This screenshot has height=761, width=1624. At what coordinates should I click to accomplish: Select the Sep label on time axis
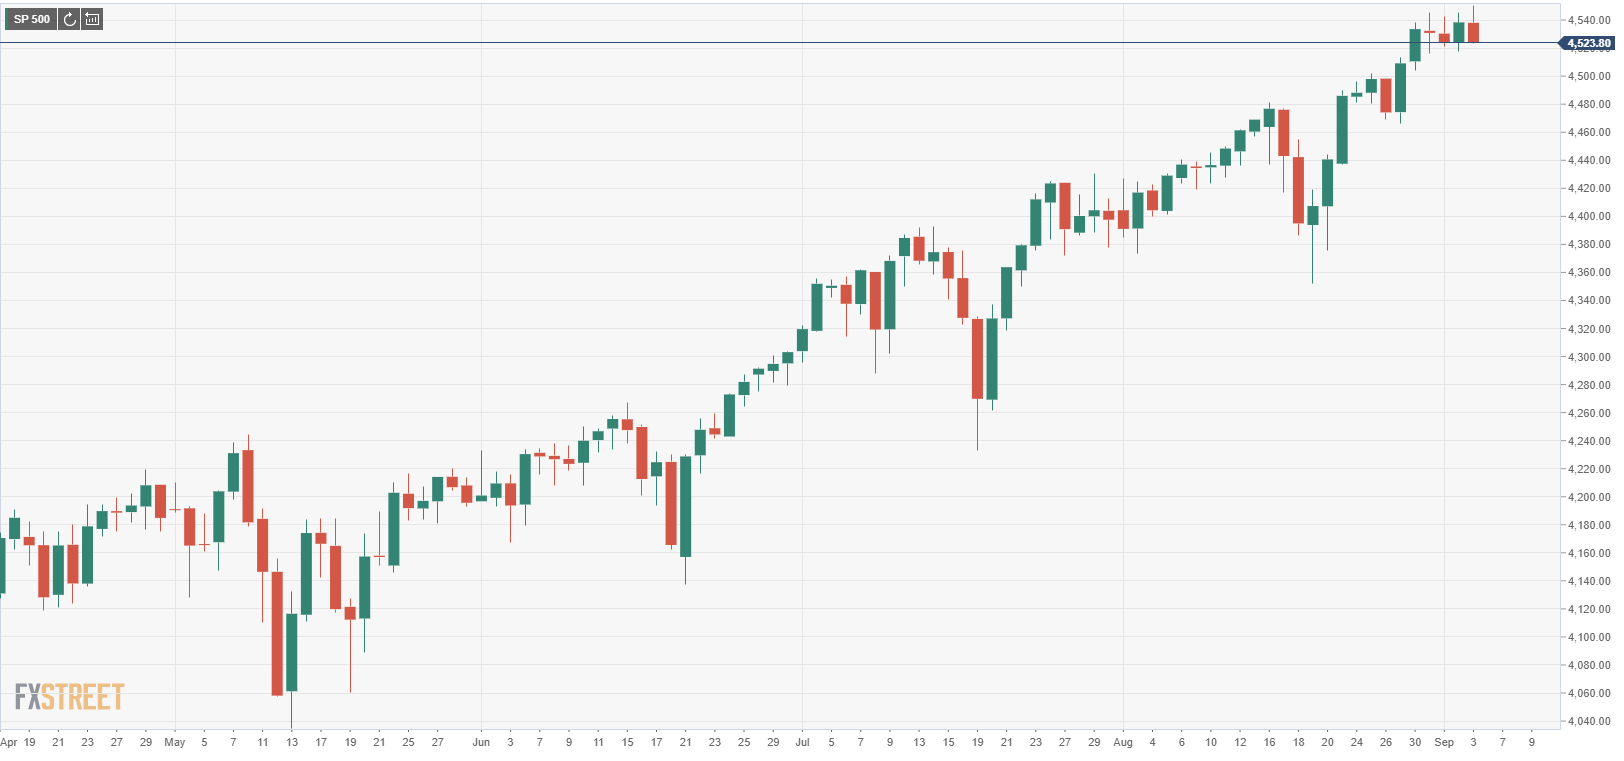point(1443,742)
